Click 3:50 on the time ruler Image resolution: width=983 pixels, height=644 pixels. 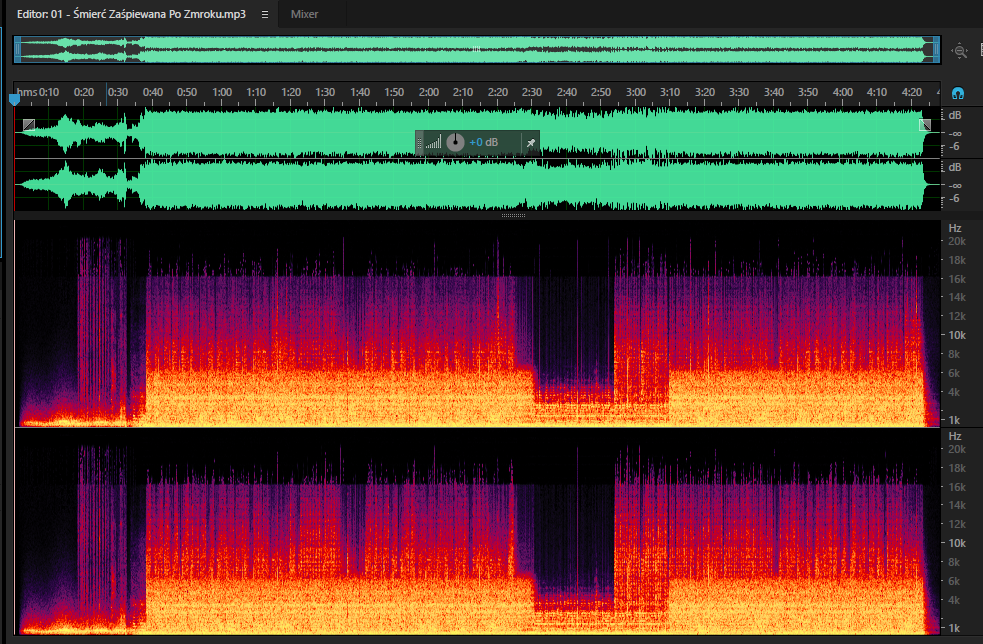tap(807, 92)
